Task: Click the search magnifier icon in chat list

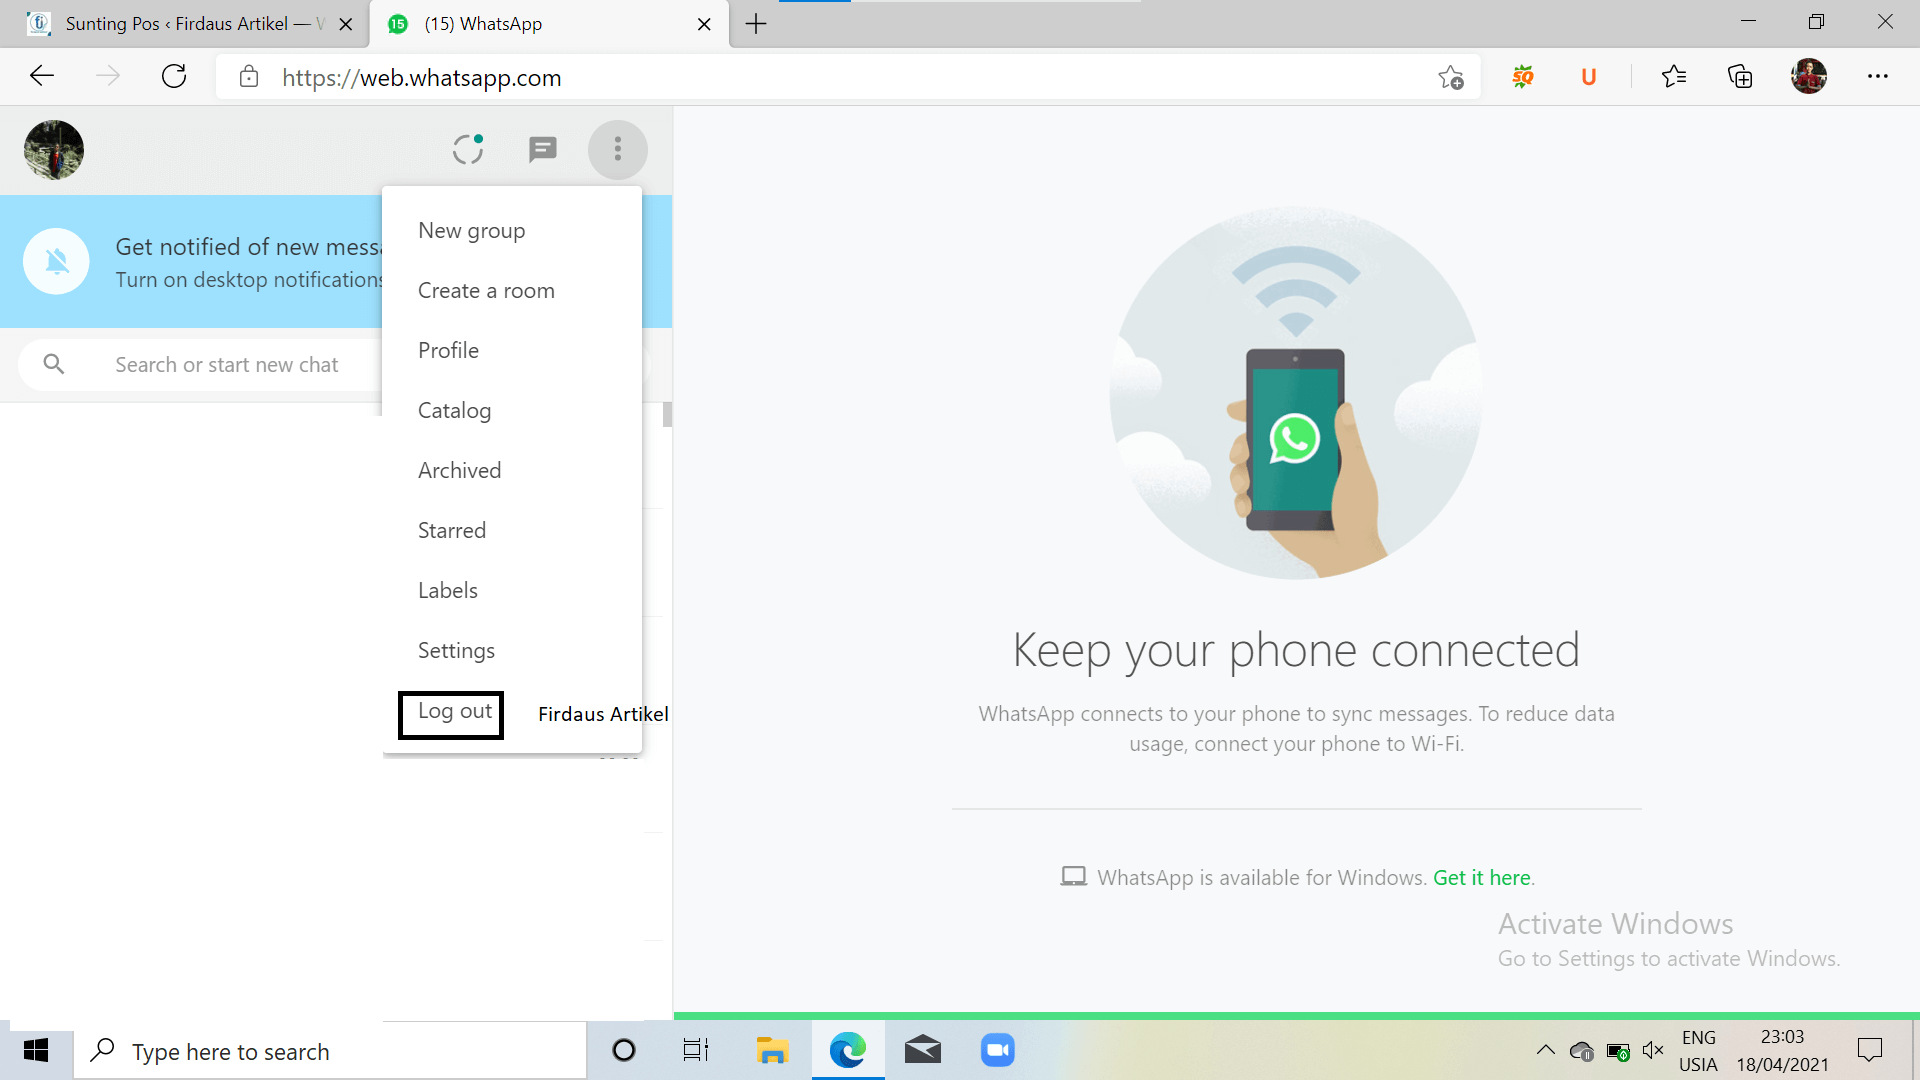Action: click(x=54, y=364)
